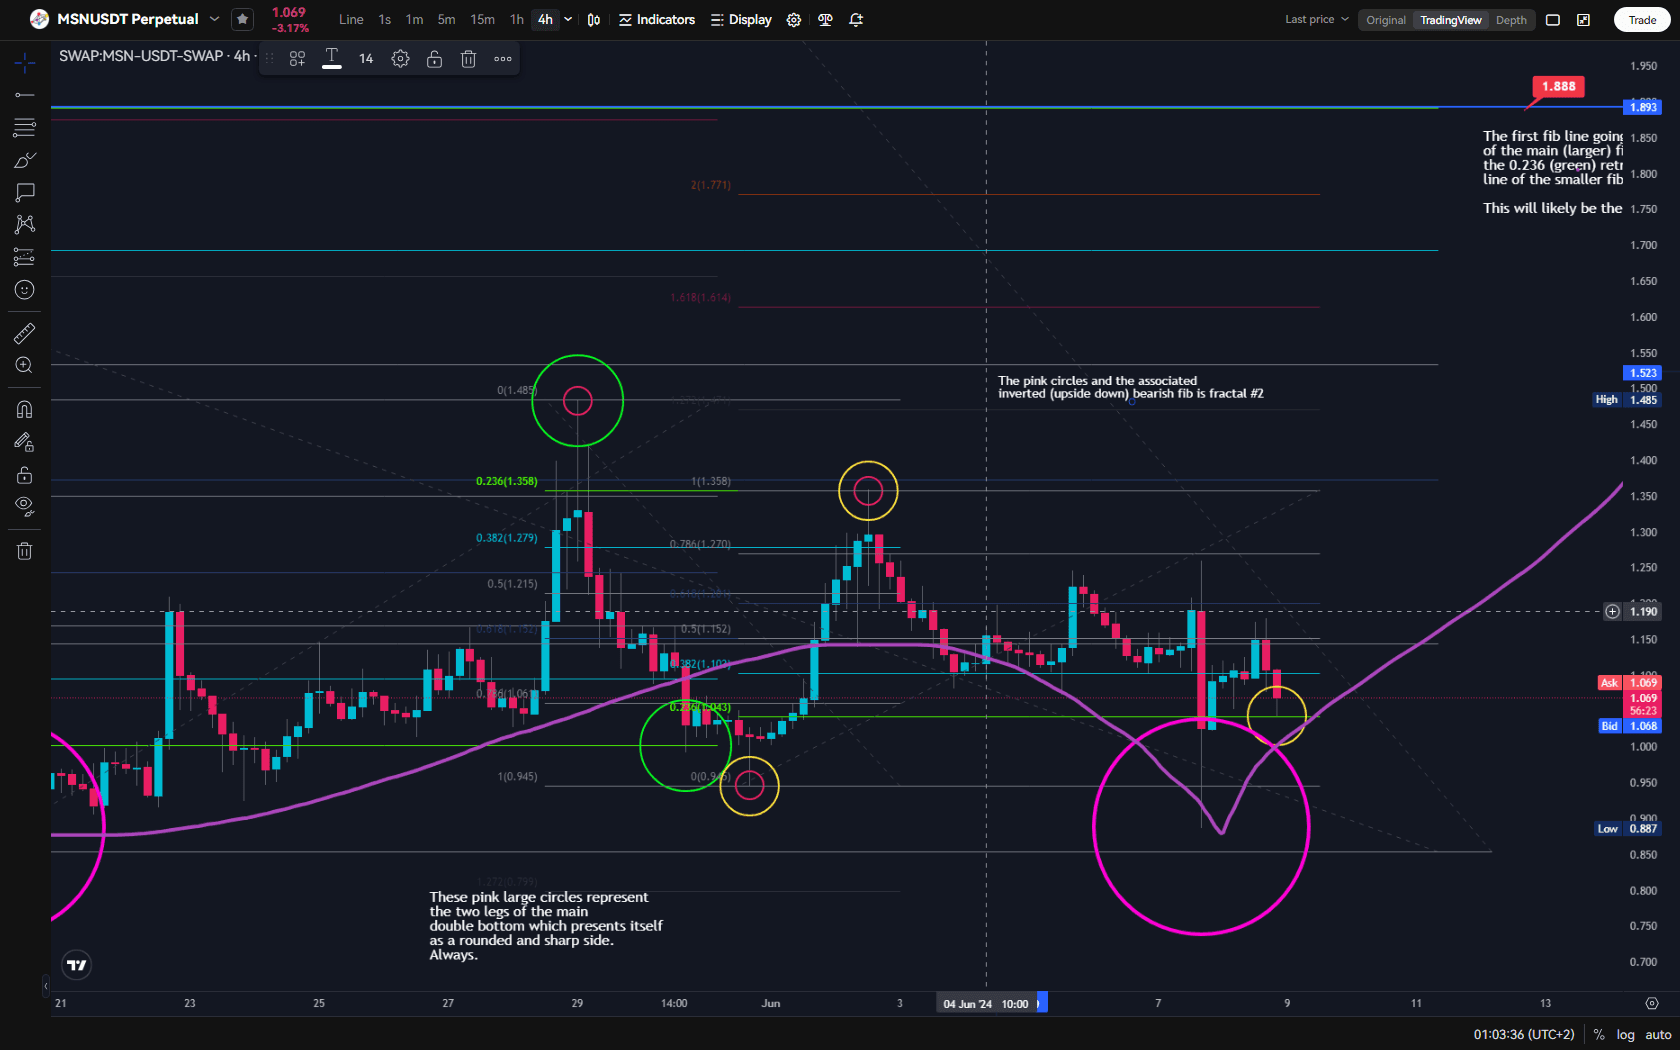Open chart settings gear in top bar
The image size is (1680, 1050).
pyautogui.click(x=794, y=19)
